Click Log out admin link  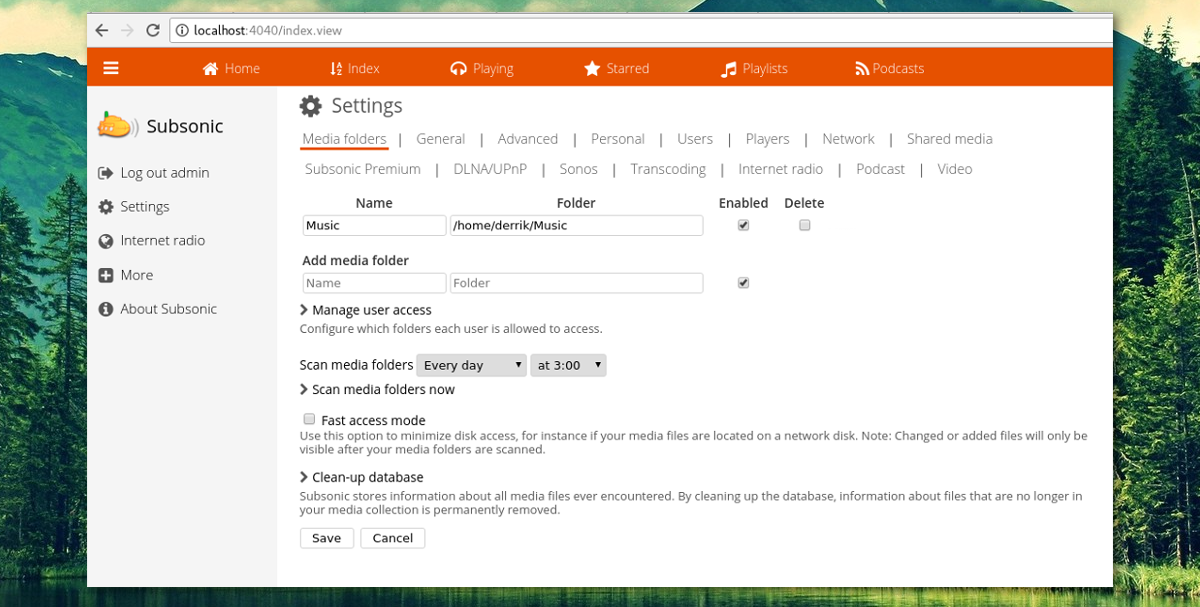165,173
